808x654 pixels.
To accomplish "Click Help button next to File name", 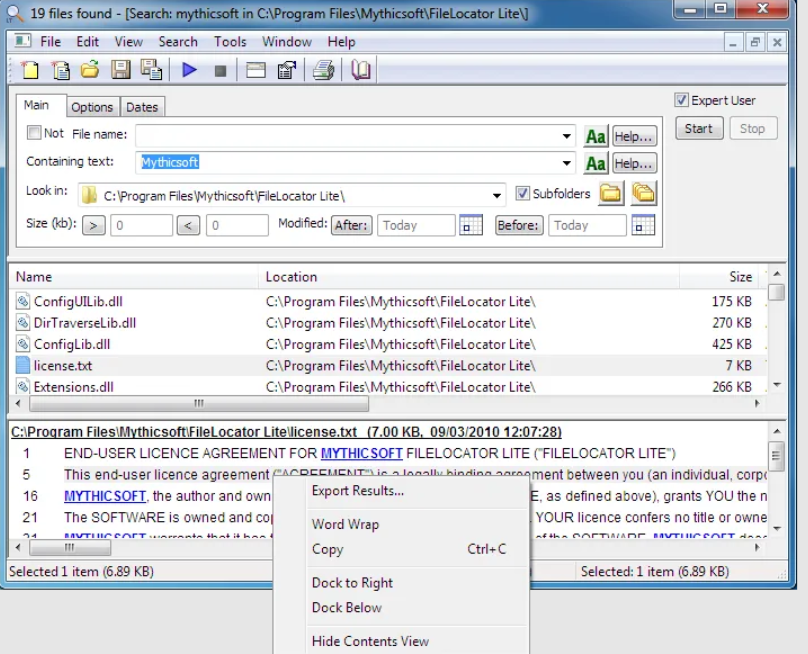I will pos(634,137).
